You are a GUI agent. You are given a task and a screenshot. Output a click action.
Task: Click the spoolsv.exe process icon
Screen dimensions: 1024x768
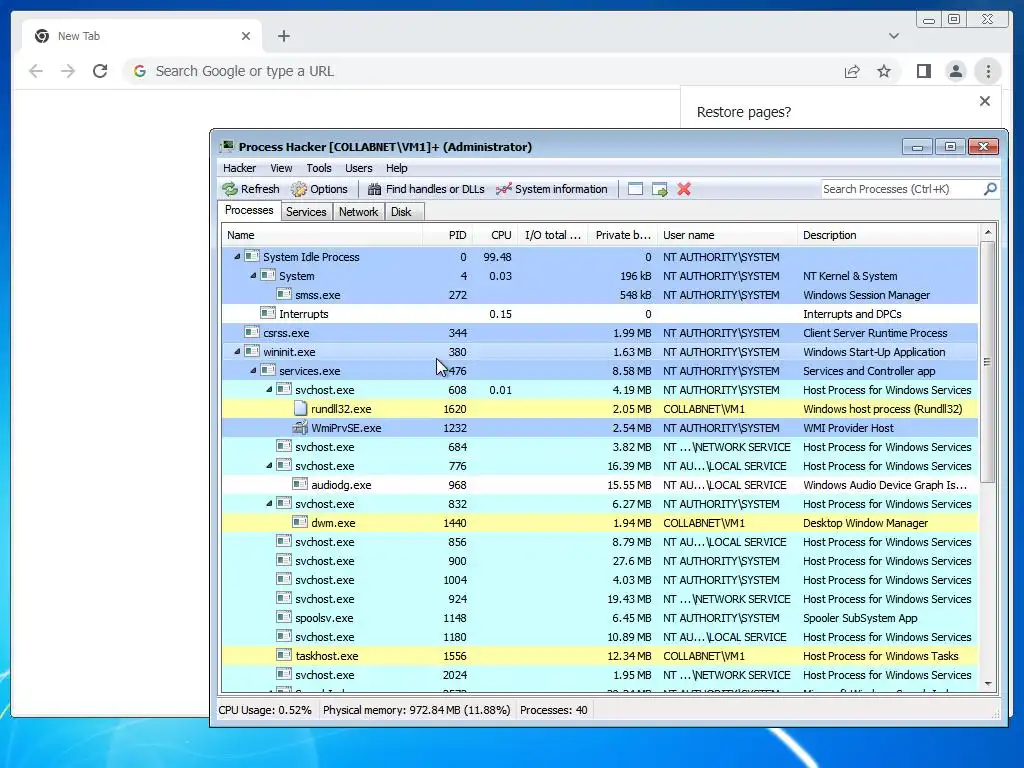click(x=284, y=616)
